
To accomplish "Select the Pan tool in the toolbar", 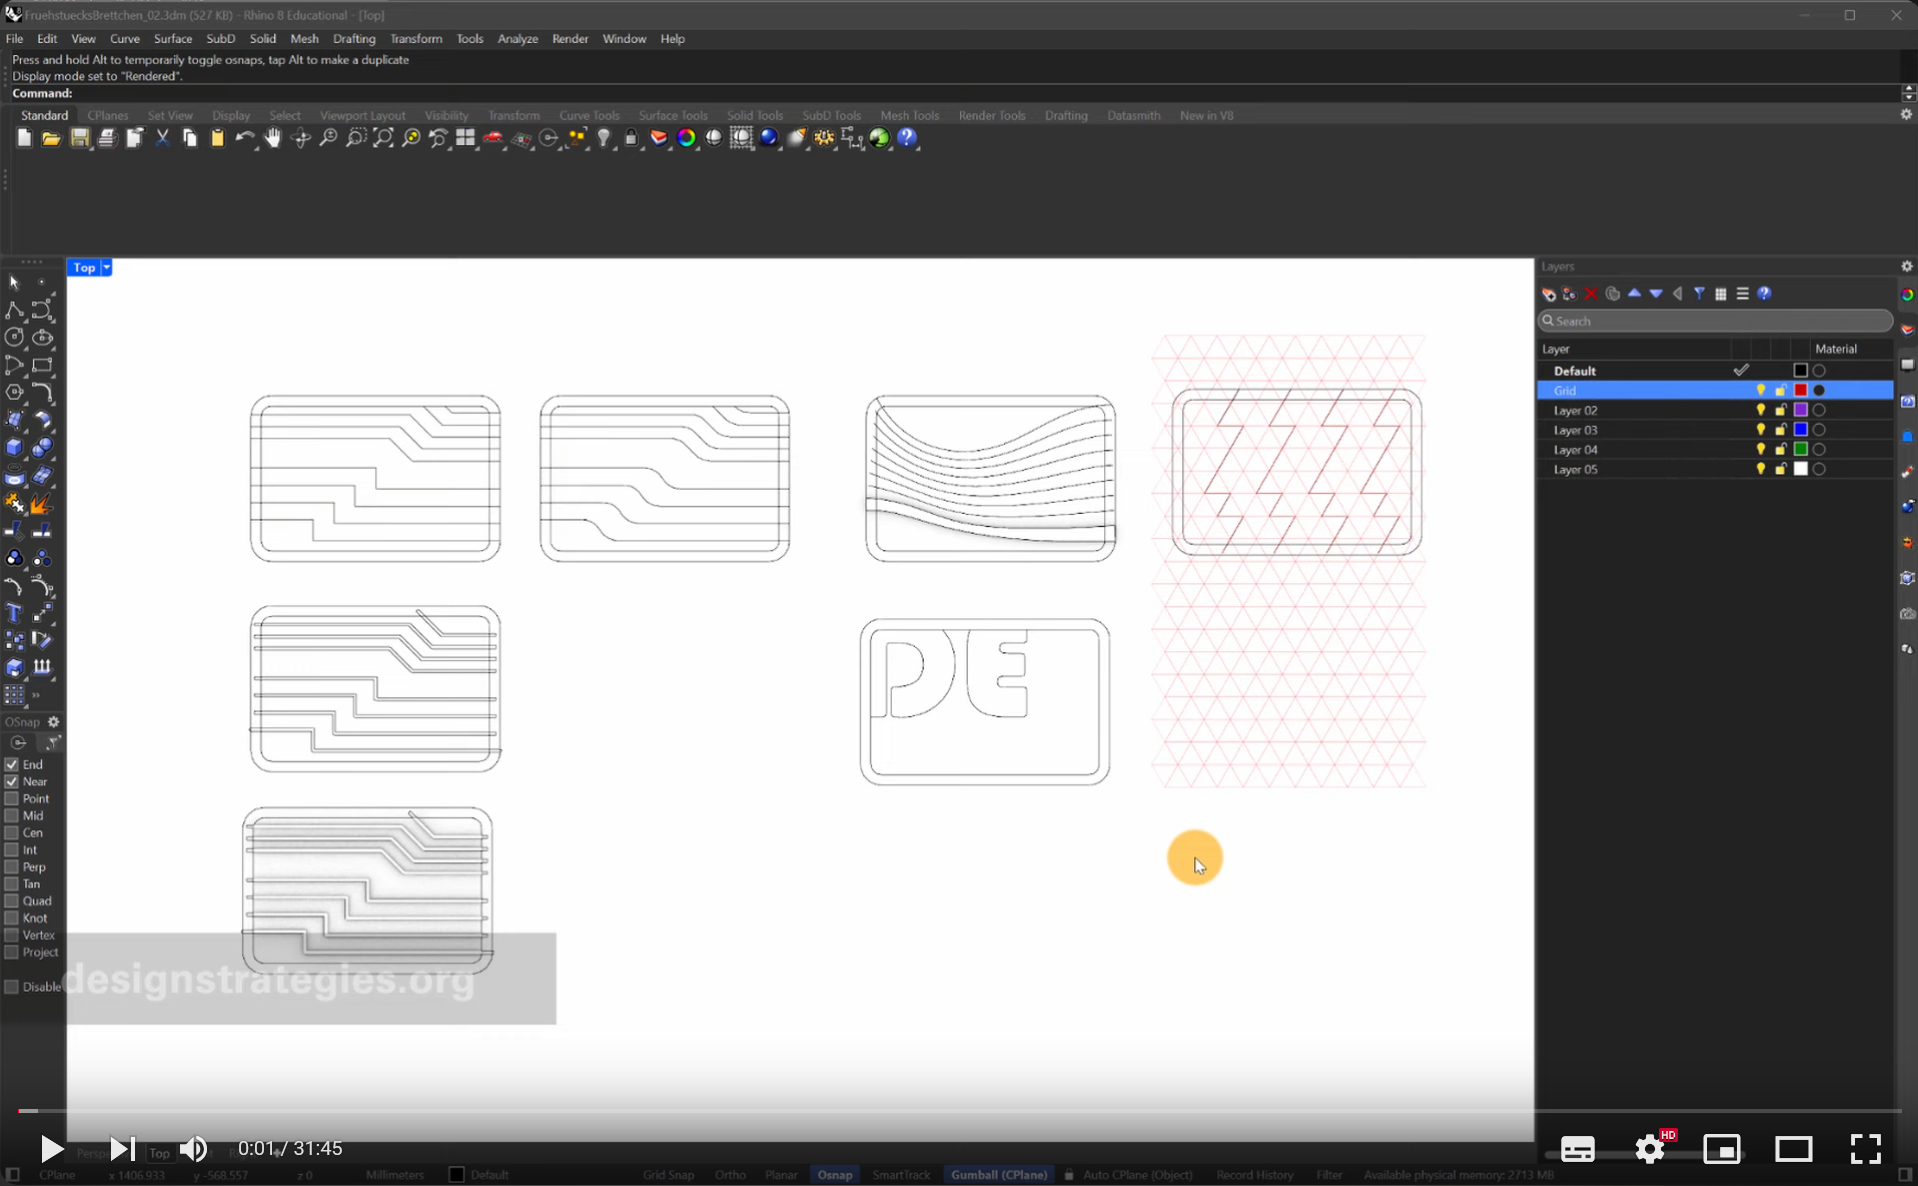I will click(273, 140).
